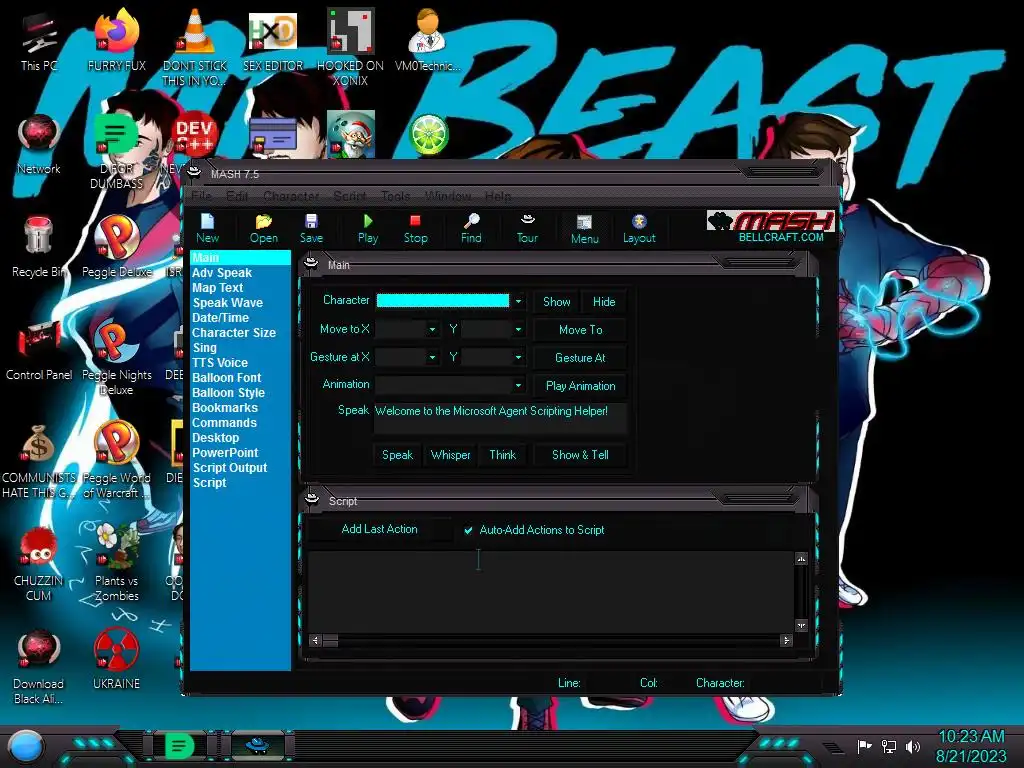Open the Character menu
Viewport: 1024px width, 768px height.
point(291,196)
